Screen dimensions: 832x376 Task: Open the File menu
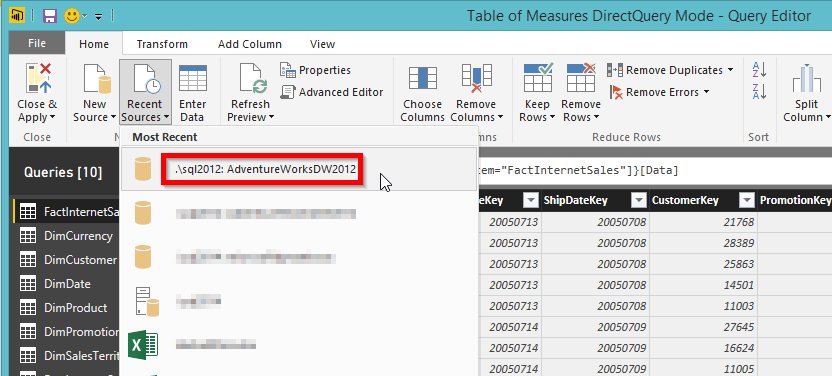(37, 43)
